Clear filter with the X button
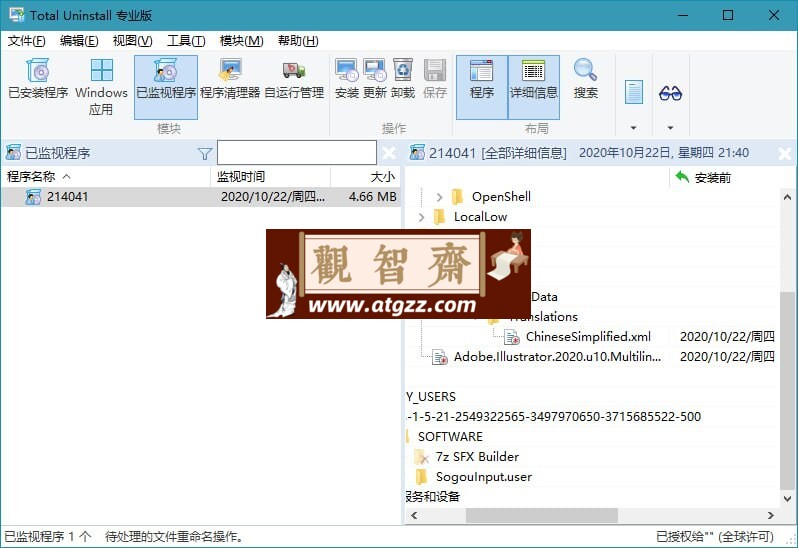The width and height of the screenshot is (798, 548). [x=389, y=153]
